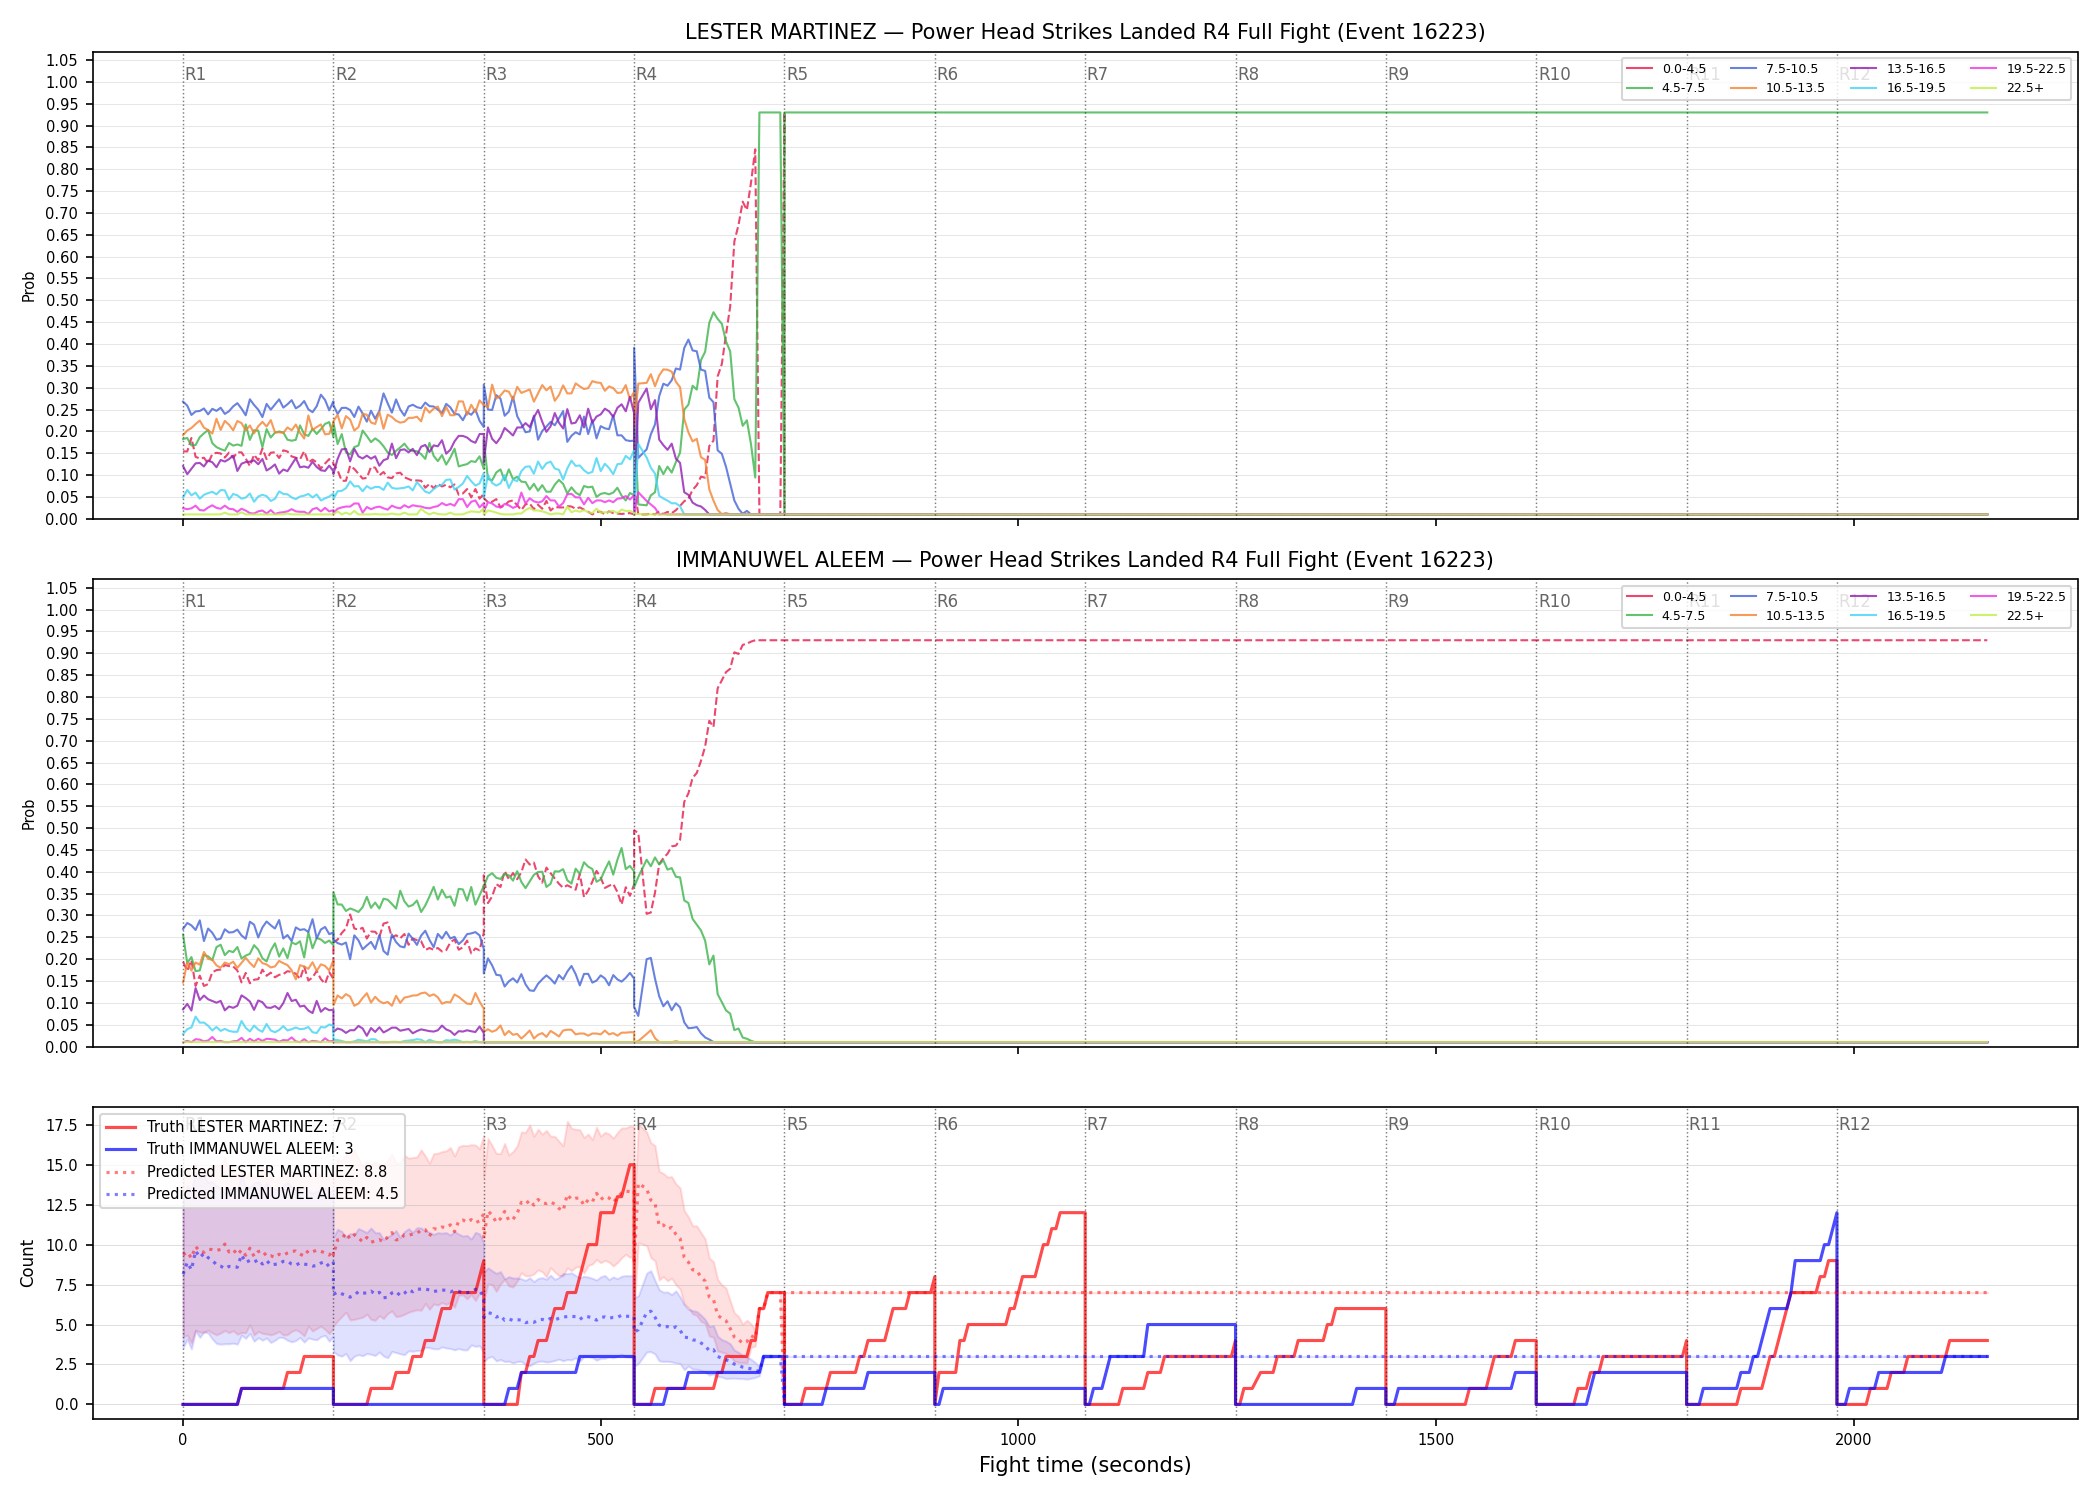Click the Count y-axis label
The width and height of the screenshot is (2100, 1500).
[x=28, y=1263]
